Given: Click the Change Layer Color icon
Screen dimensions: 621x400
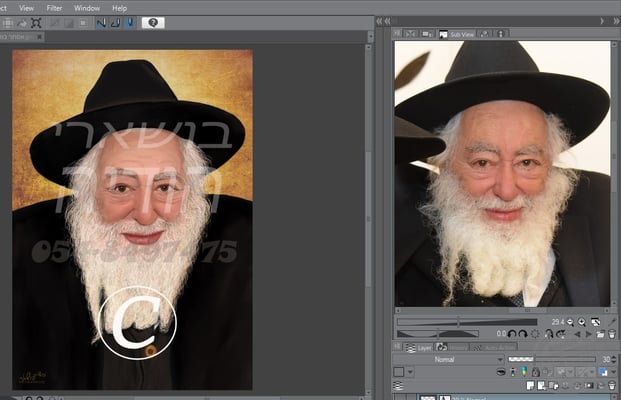Looking at the screenshot, I should [x=603, y=372].
